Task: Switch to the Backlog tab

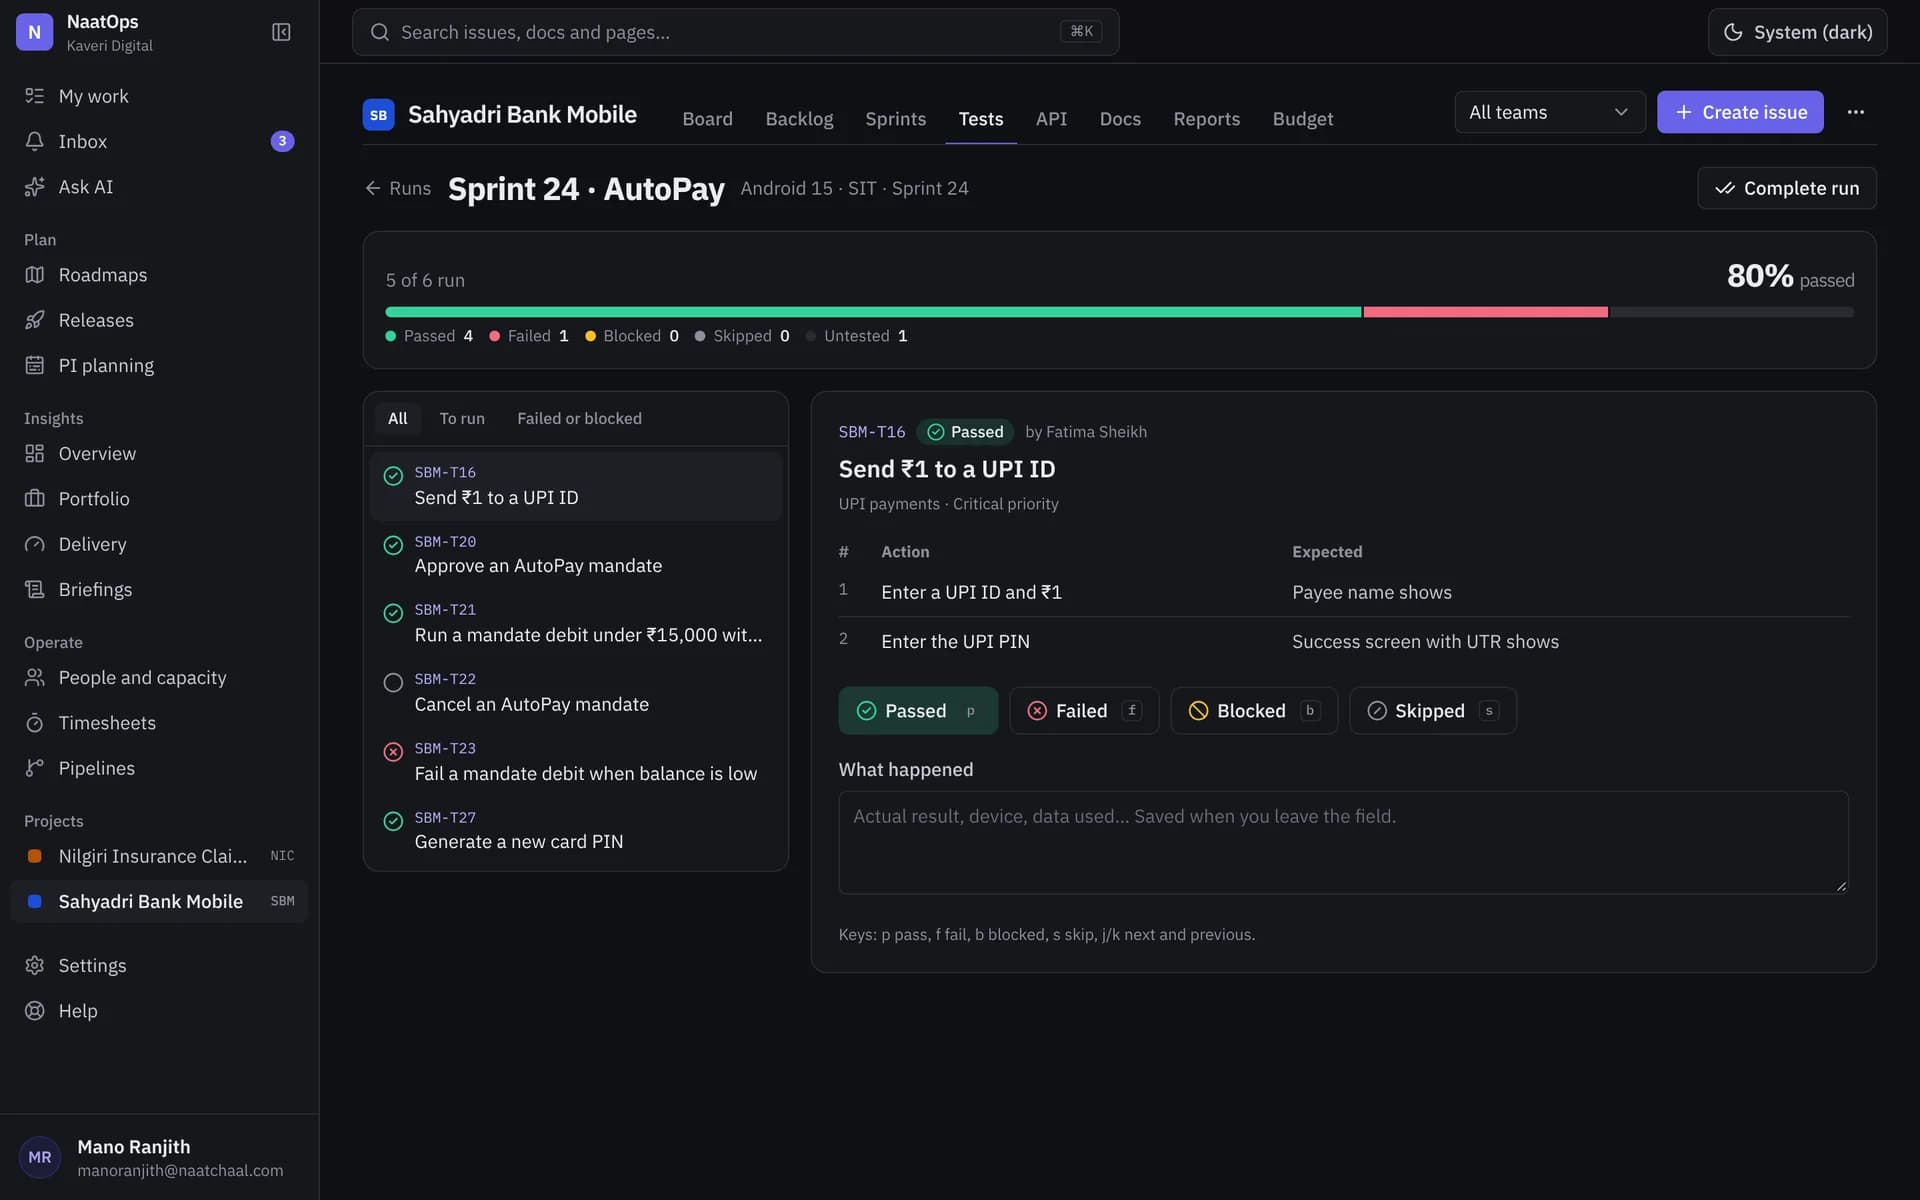Action: pos(799,119)
